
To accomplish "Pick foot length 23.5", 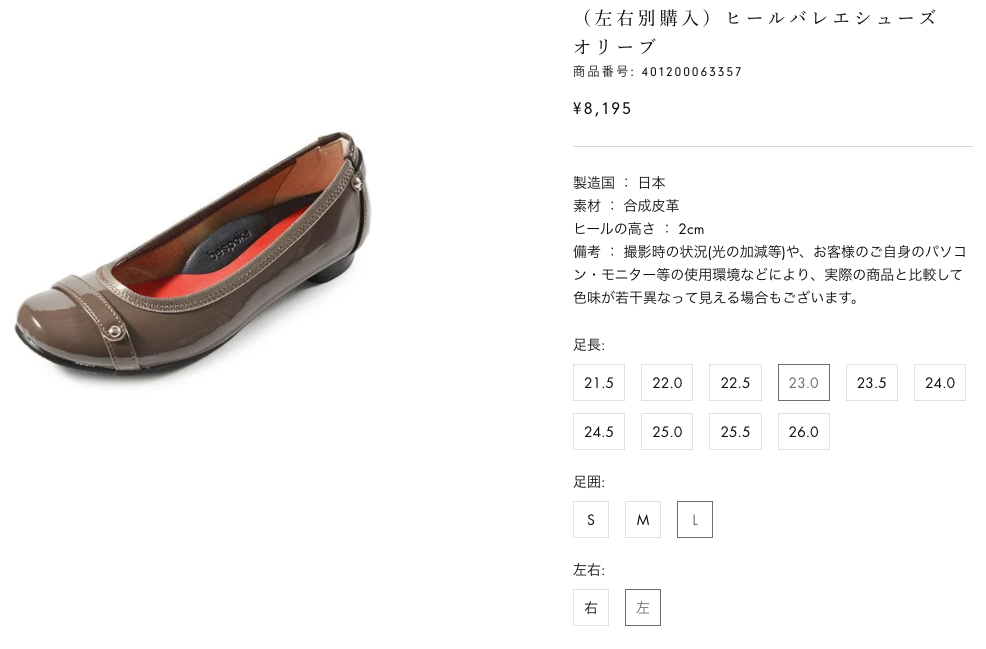I will click(872, 382).
